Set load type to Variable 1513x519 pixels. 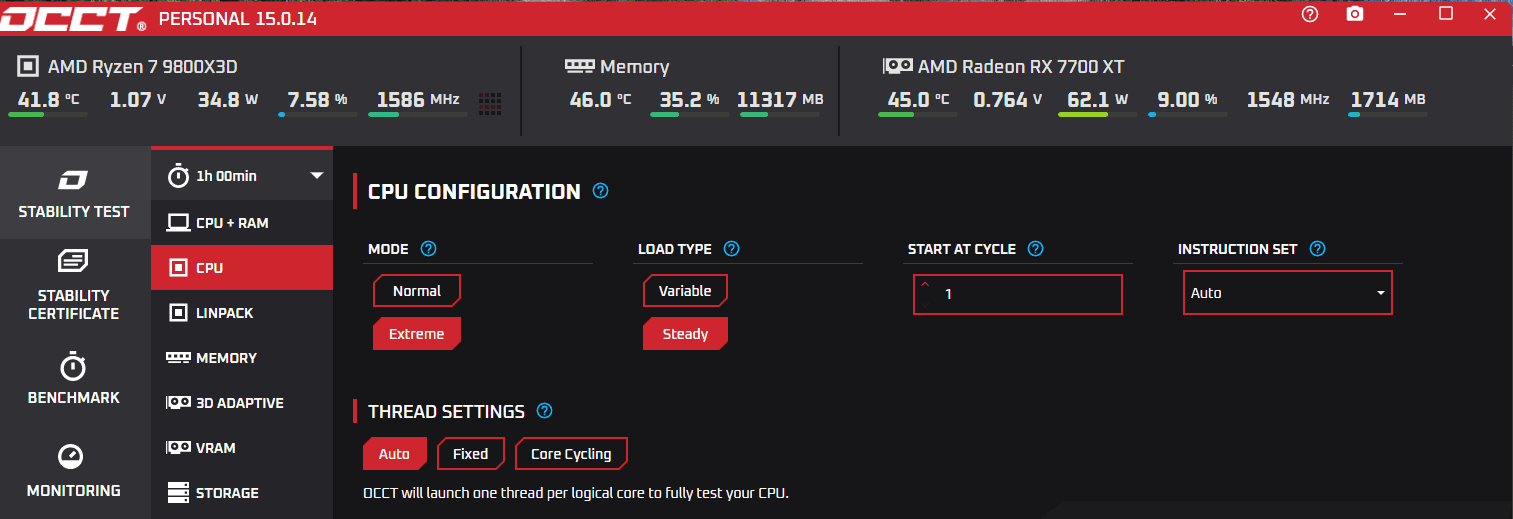click(x=685, y=291)
